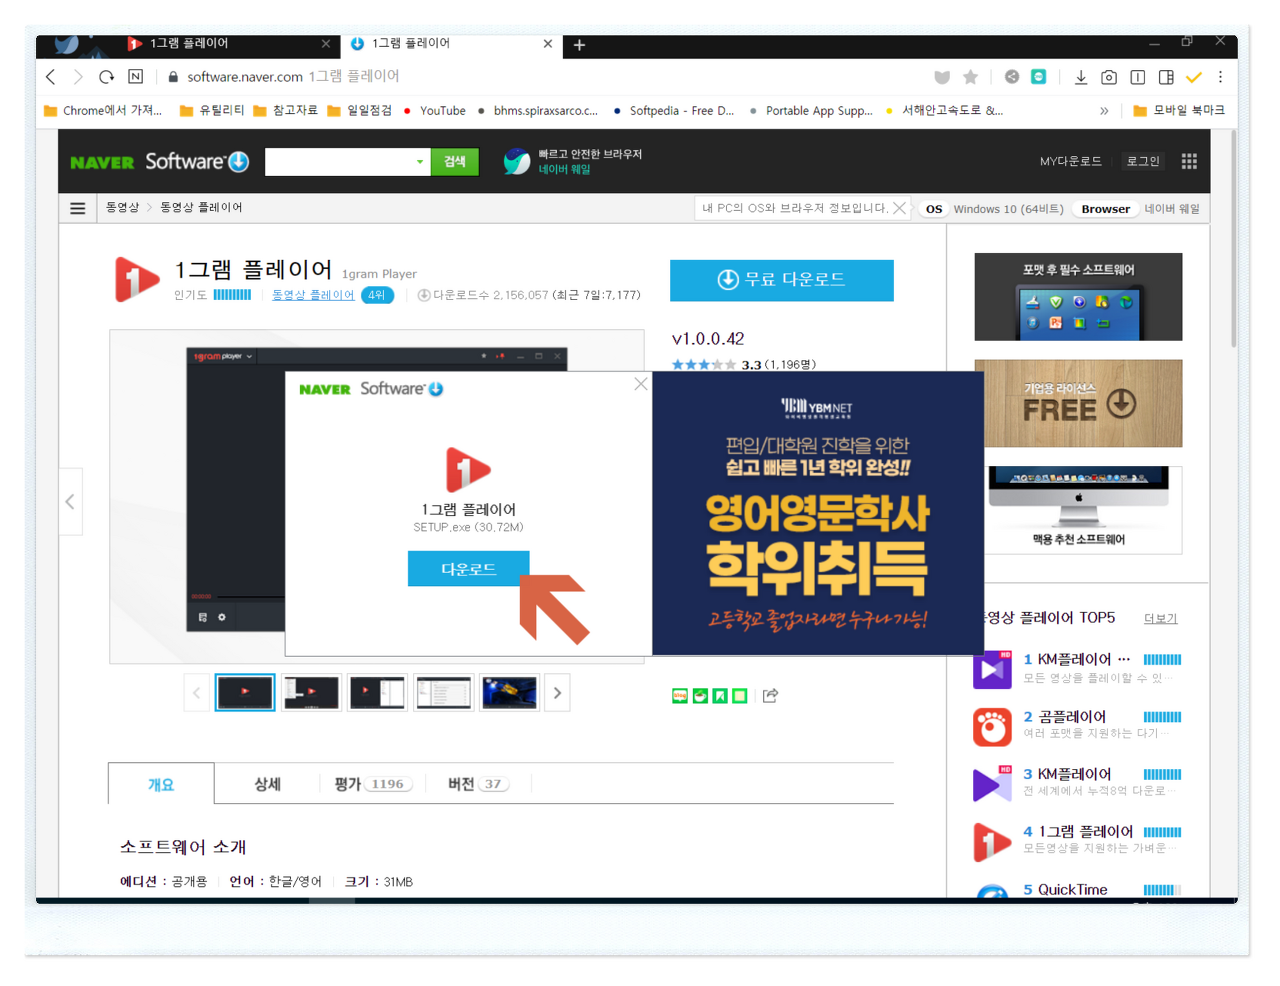Close the download popup dialog

coord(641,384)
